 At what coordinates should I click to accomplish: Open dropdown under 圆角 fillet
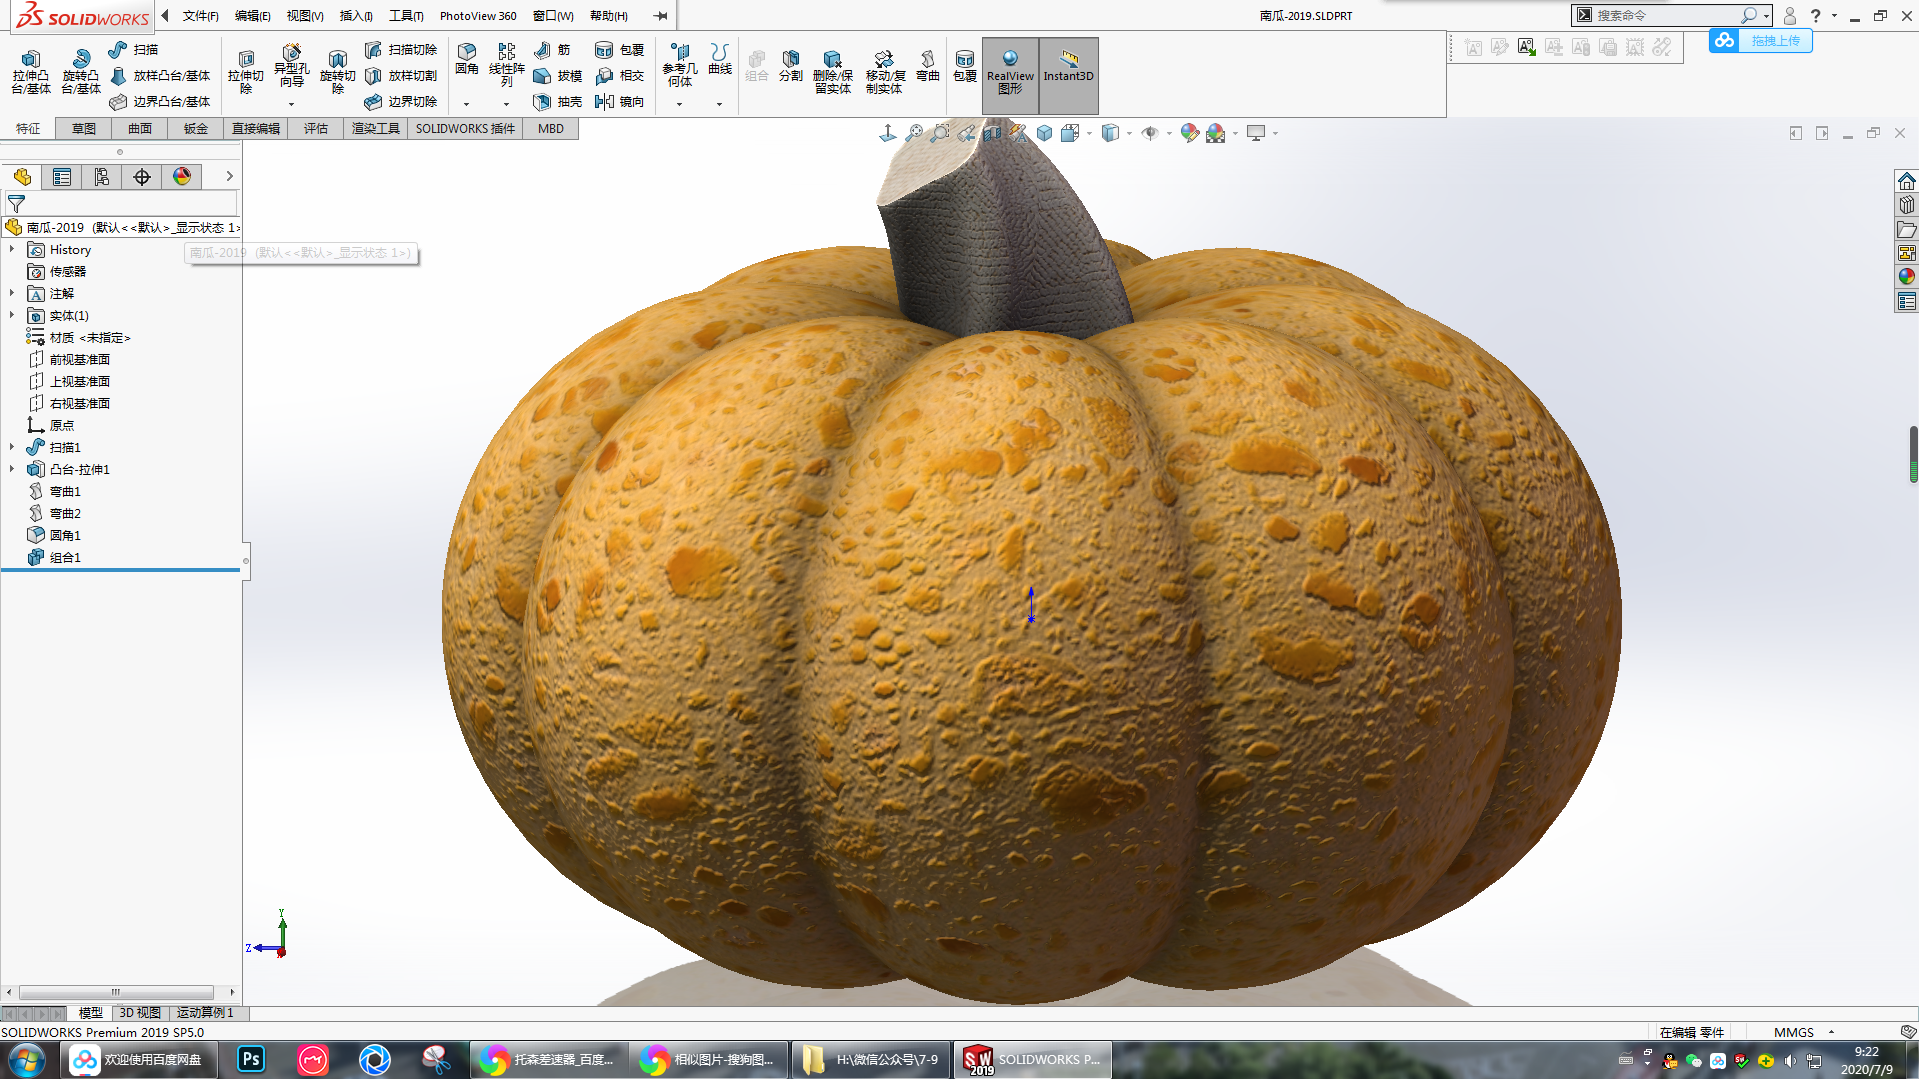[466, 104]
